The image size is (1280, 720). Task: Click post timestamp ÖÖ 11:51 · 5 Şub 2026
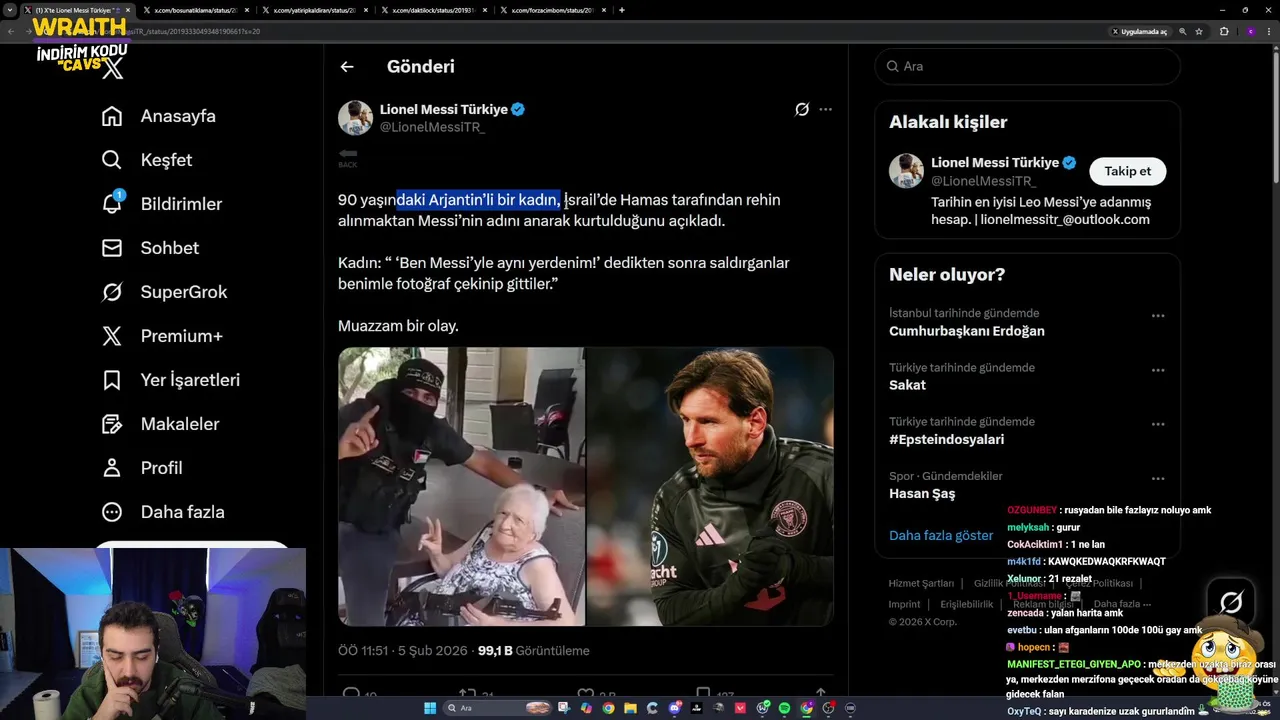403,650
